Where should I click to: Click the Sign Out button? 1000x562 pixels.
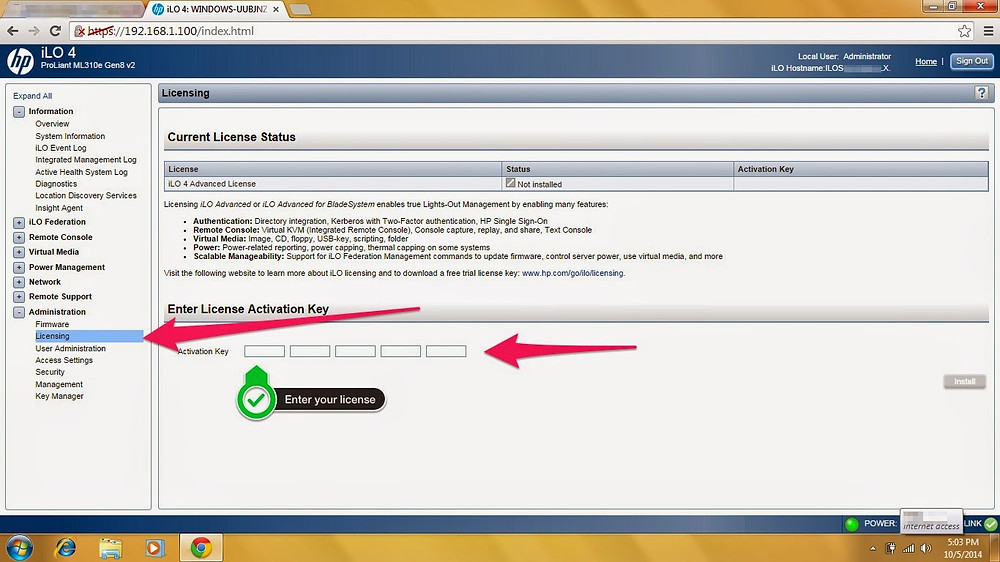click(x=971, y=61)
